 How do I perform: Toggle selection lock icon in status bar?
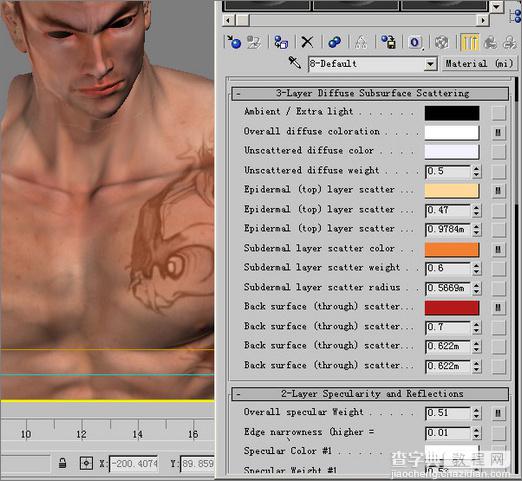(x=62, y=463)
